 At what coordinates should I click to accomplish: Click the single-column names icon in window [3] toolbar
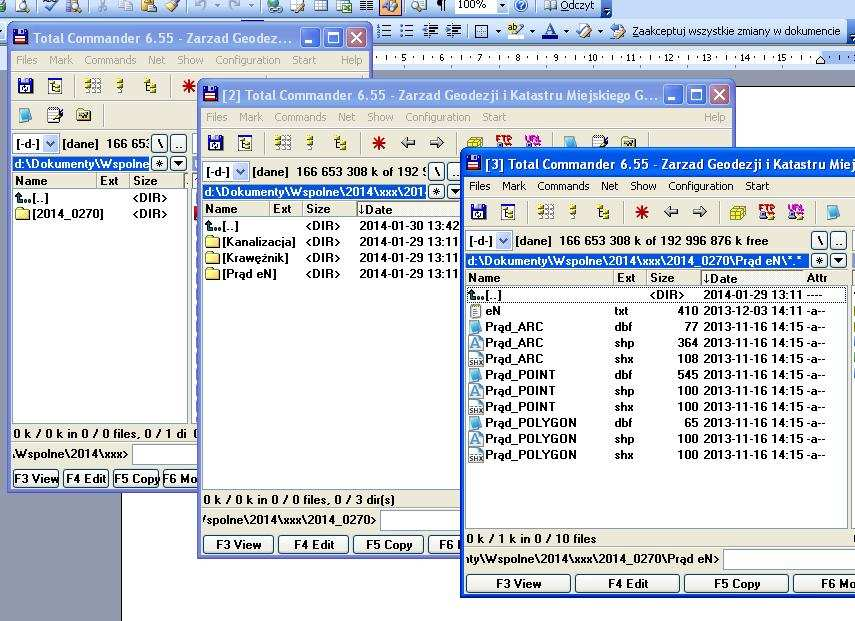pyautogui.click(x=573, y=212)
